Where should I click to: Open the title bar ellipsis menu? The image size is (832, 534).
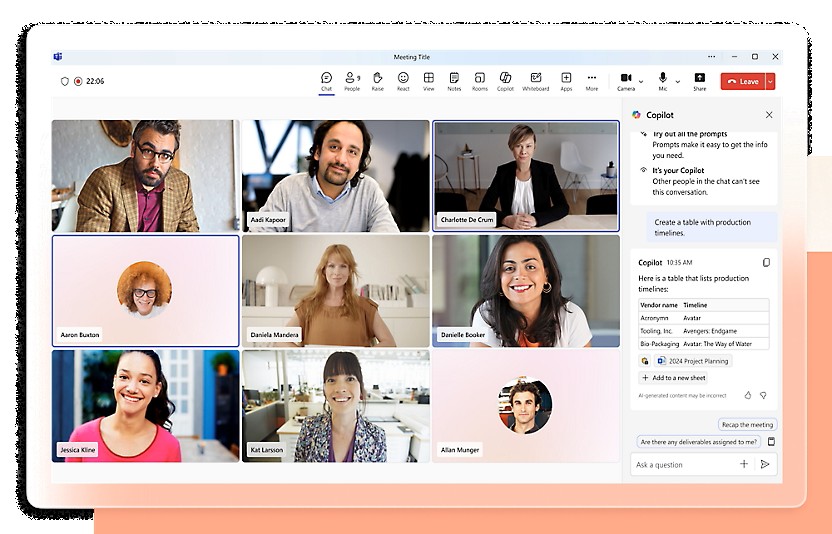(x=712, y=56)
